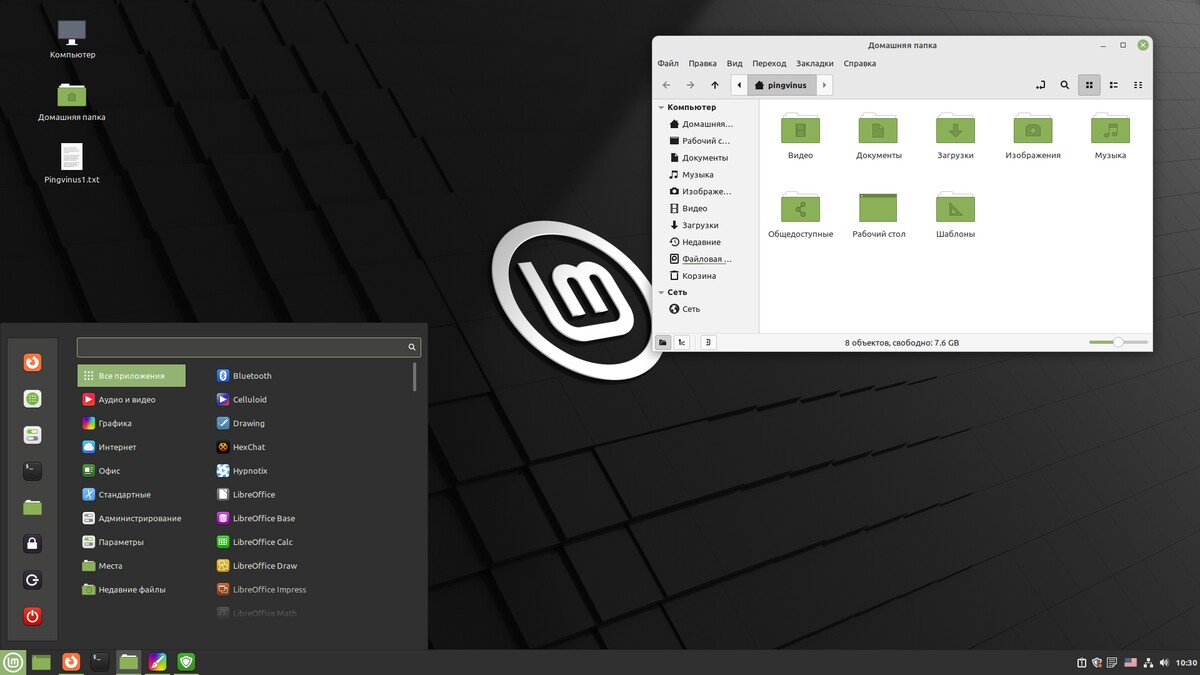Switch to list view in the file manager
The width and height of the screenshot is (1200, 675).
1114,85
